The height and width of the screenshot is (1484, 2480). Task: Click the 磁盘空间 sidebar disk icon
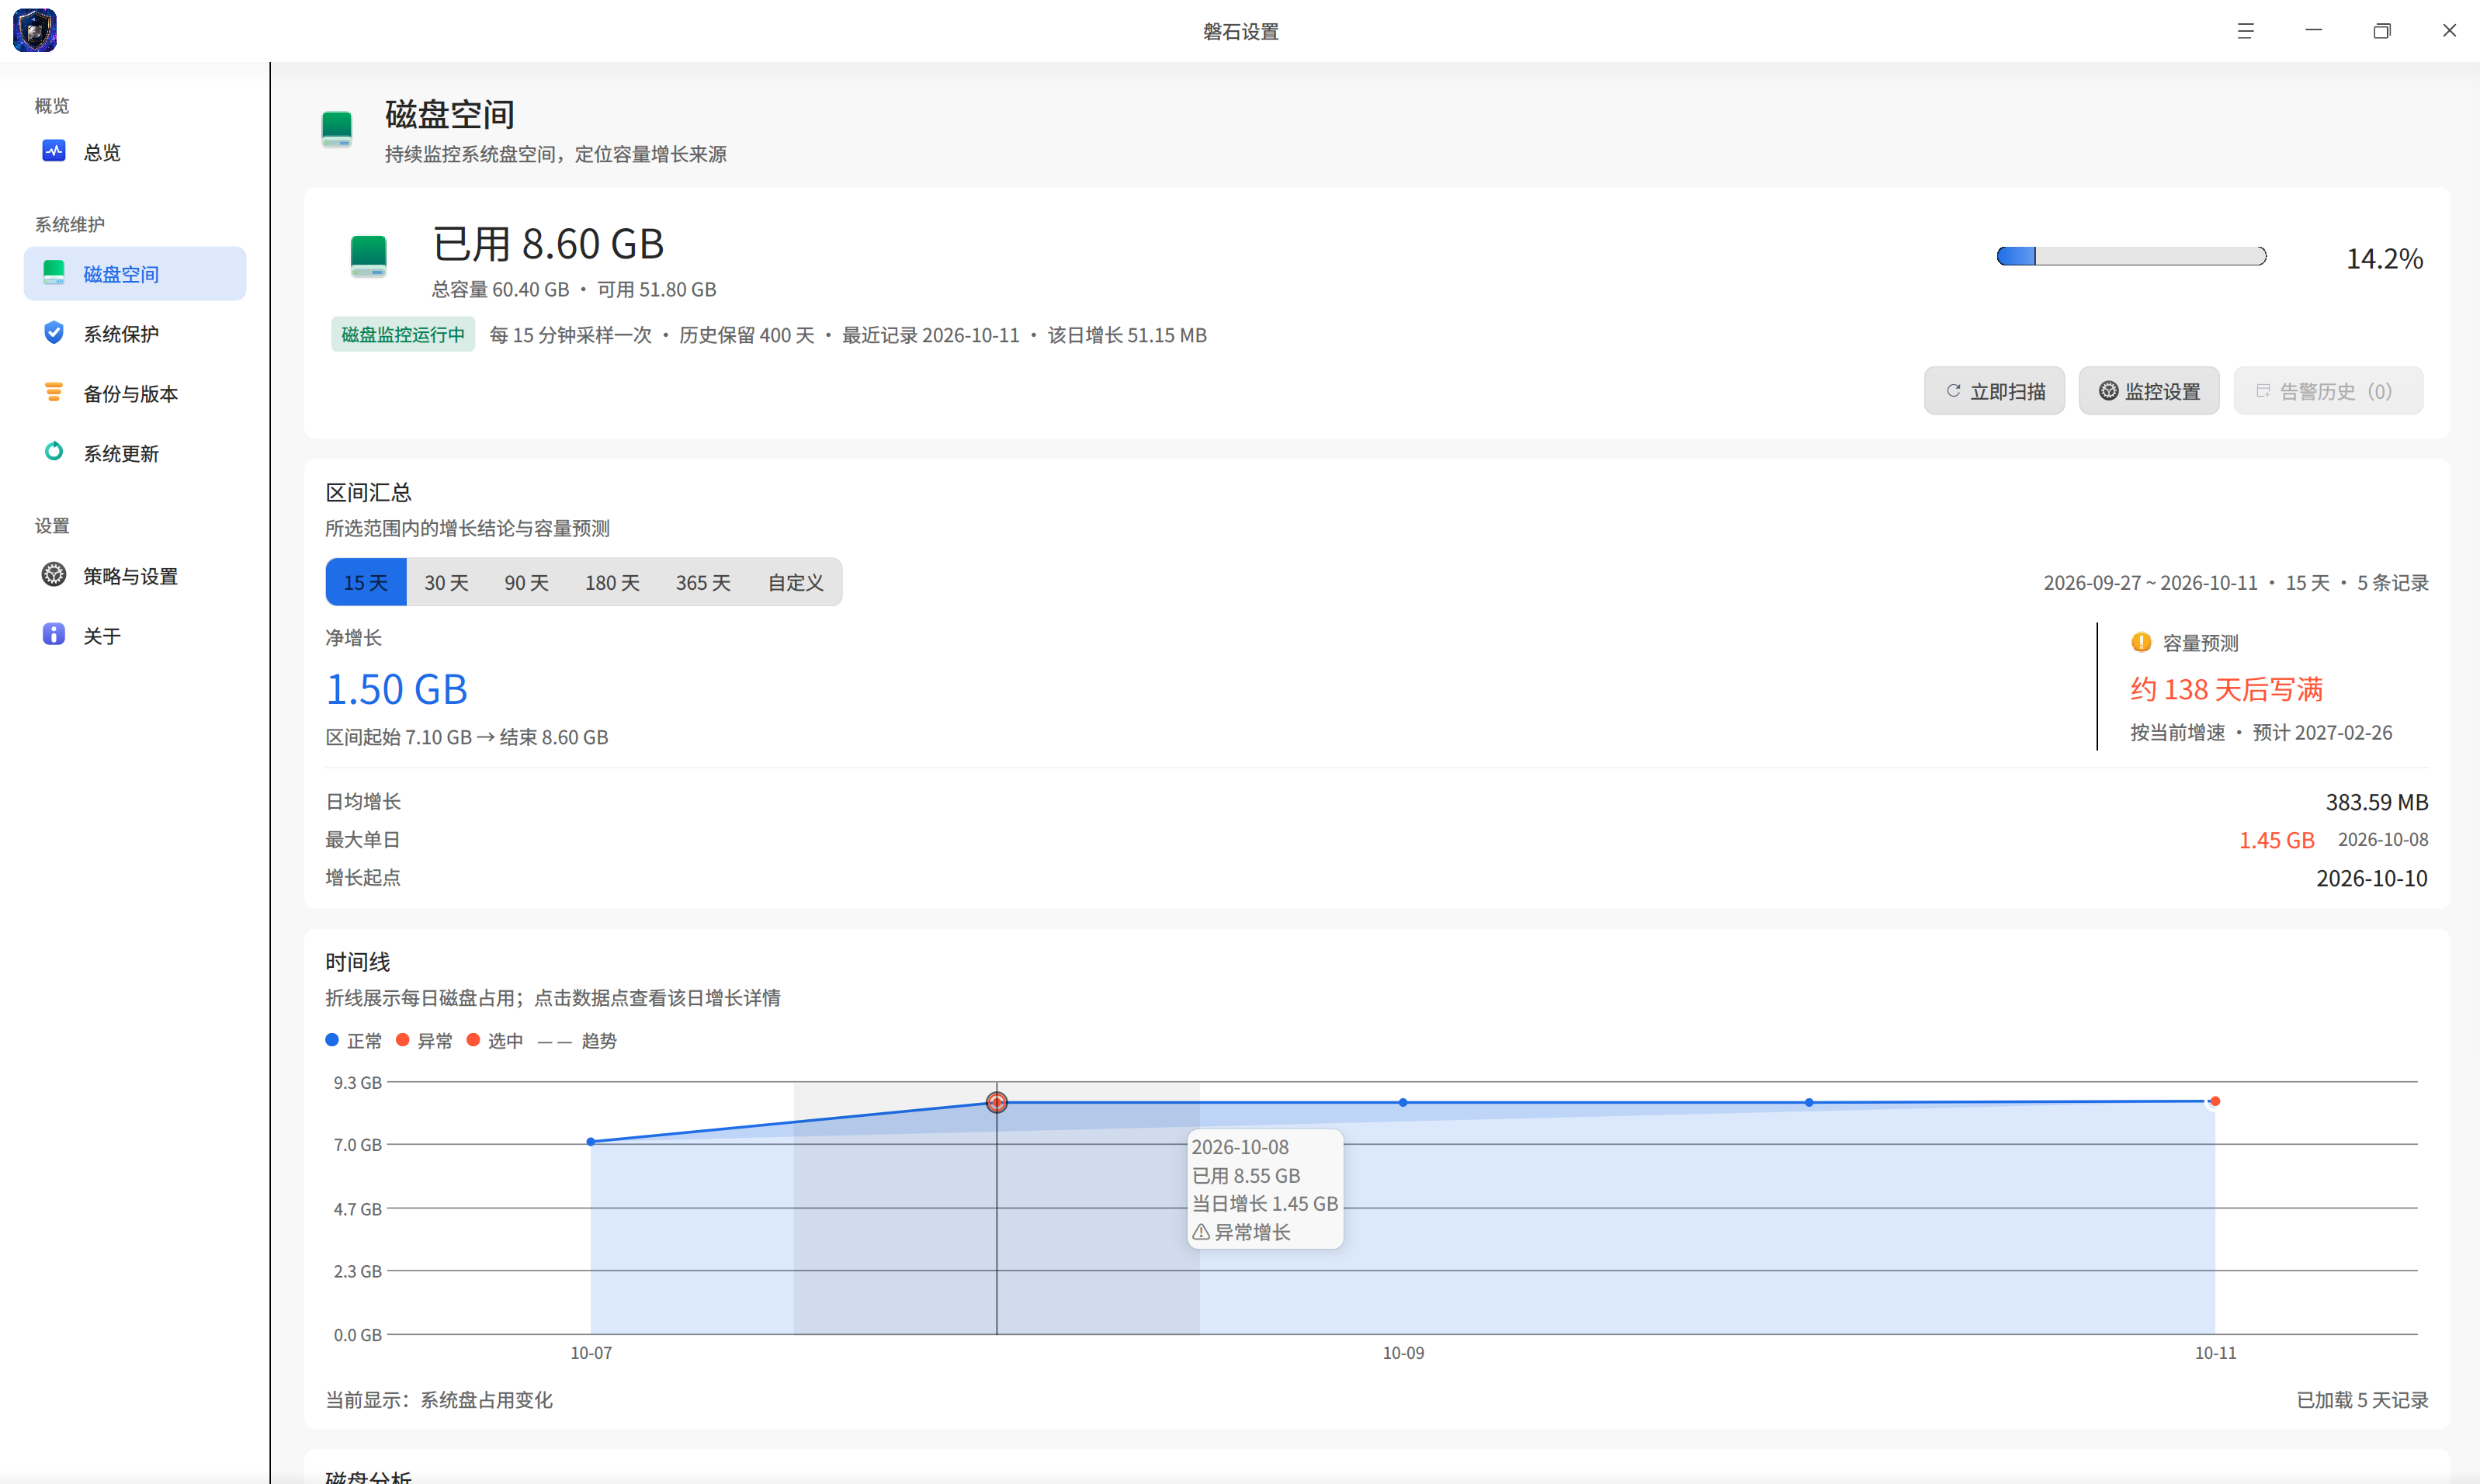coord(54,273)
